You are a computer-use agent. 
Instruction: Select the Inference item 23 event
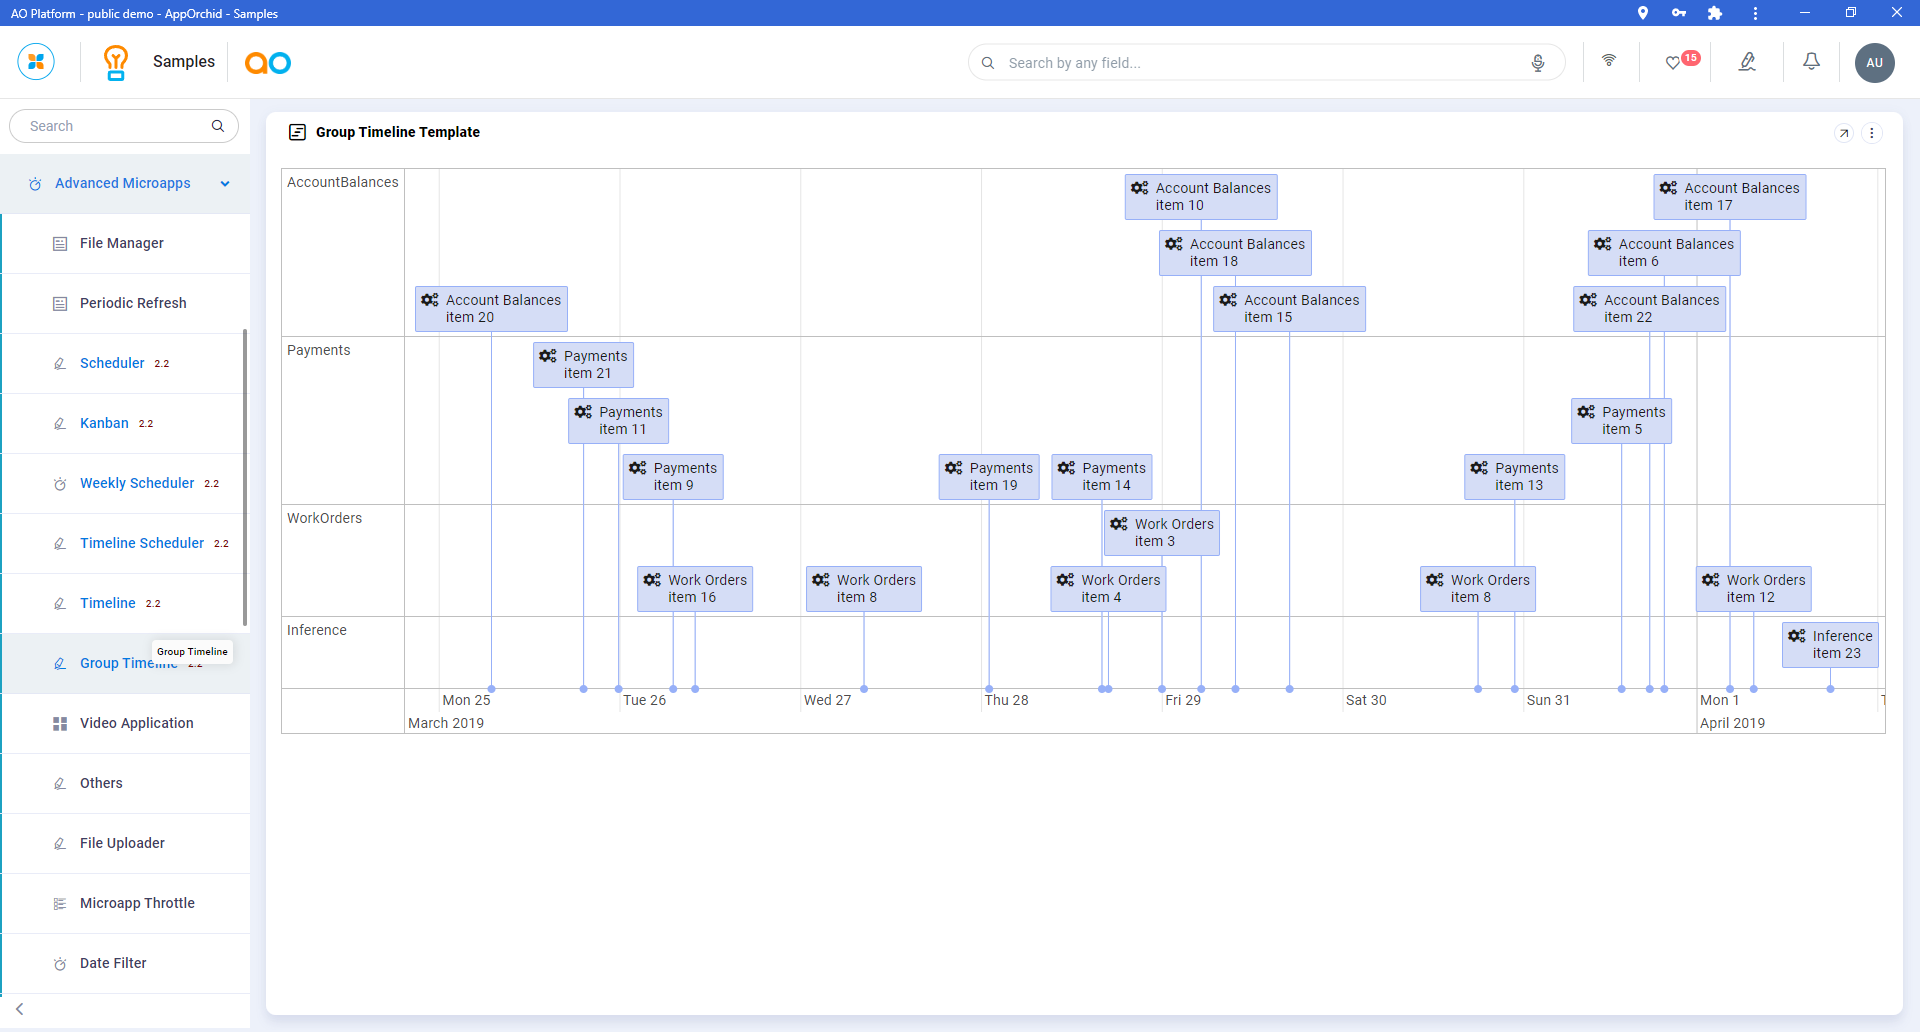point(1829,644)
